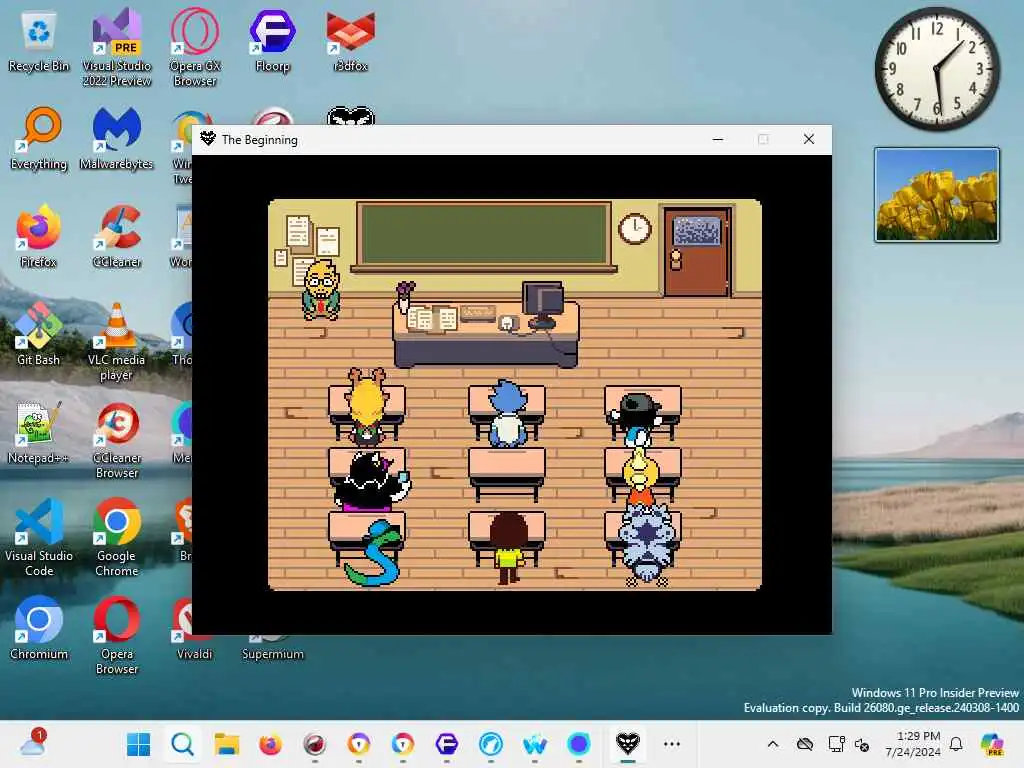Click the Floorp taskbar icon
Screen dimensions: 1024x768
tap(447, 744)
